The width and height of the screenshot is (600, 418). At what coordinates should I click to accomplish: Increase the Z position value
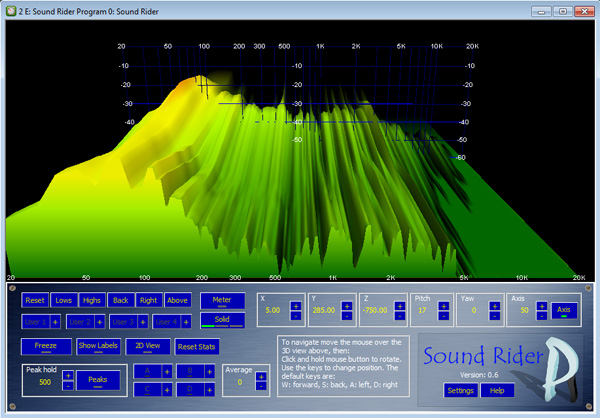(x=399, y=306)
